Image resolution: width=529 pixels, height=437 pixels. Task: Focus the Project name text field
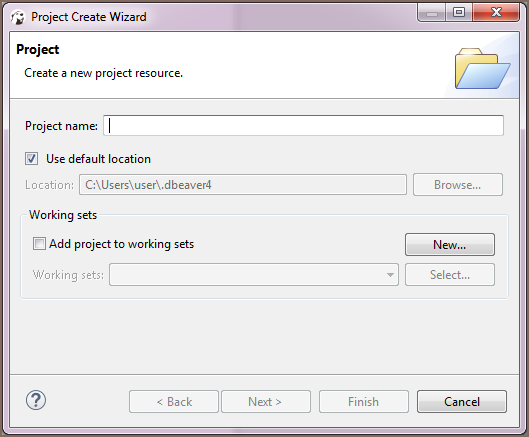point(303,126)
